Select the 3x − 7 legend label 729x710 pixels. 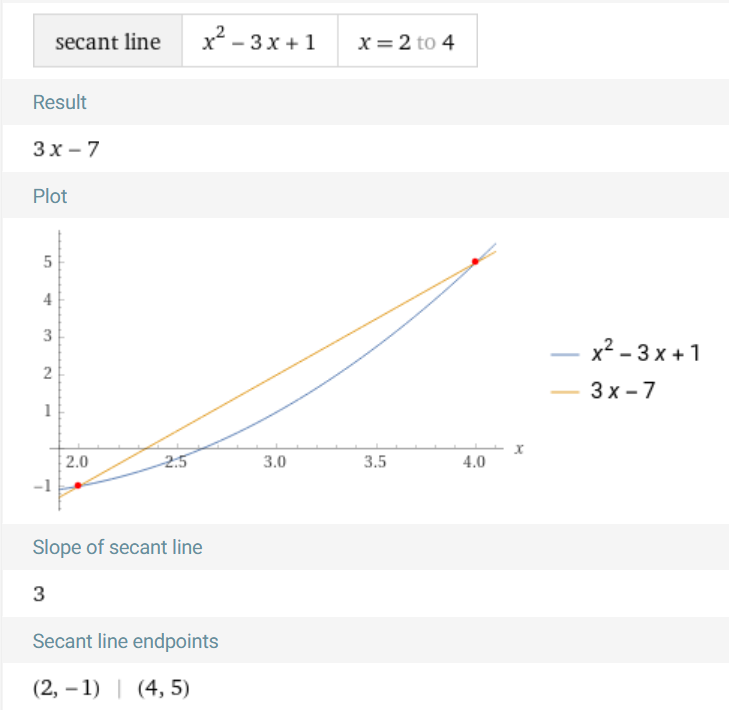[623, 390]
